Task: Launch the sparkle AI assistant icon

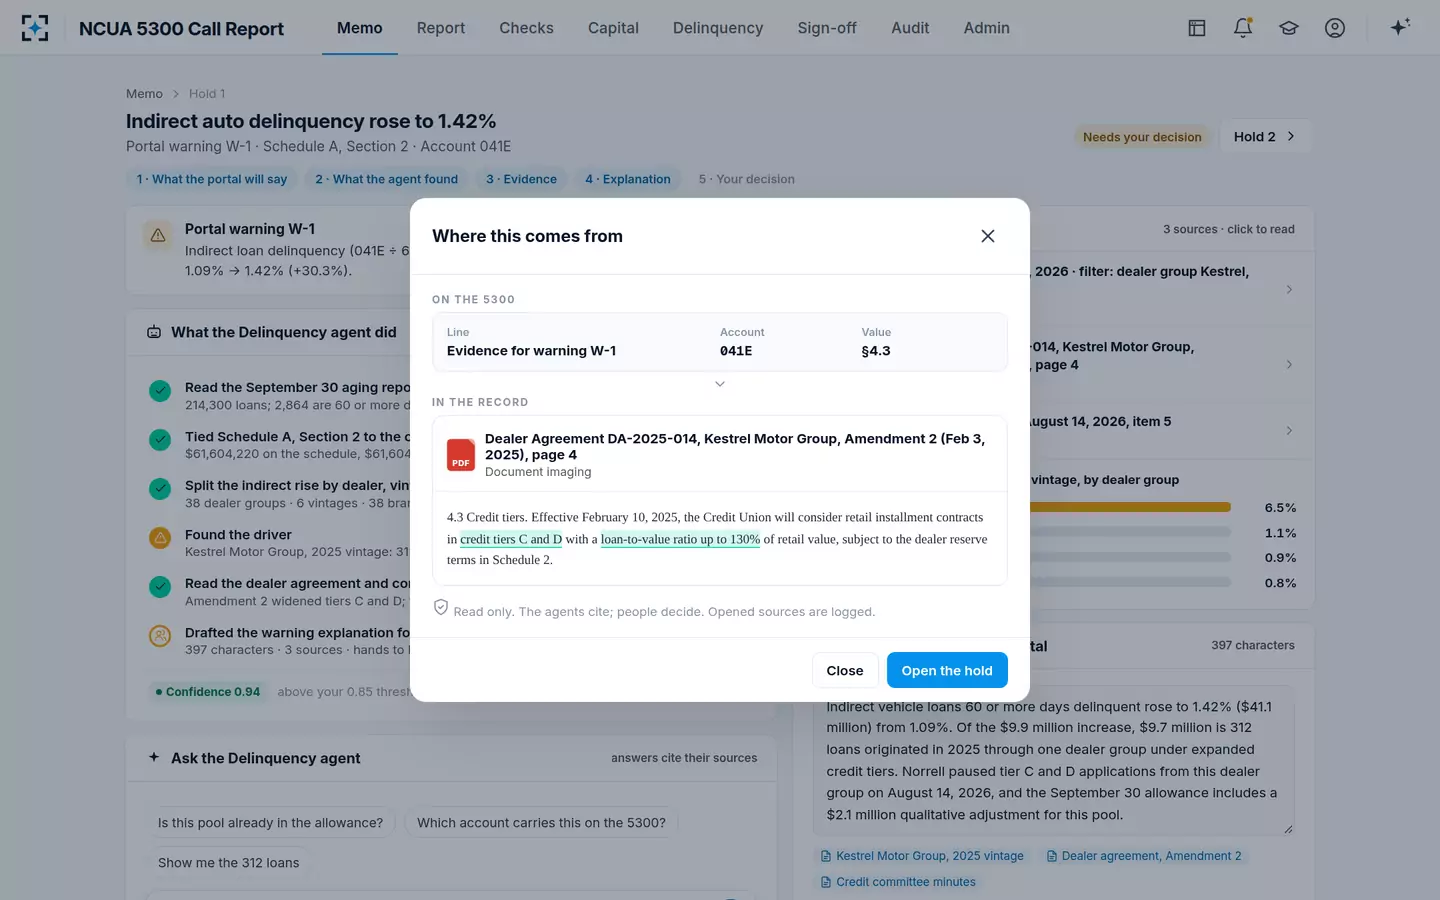Action: pyautogui.click(x=1400, y=27)
